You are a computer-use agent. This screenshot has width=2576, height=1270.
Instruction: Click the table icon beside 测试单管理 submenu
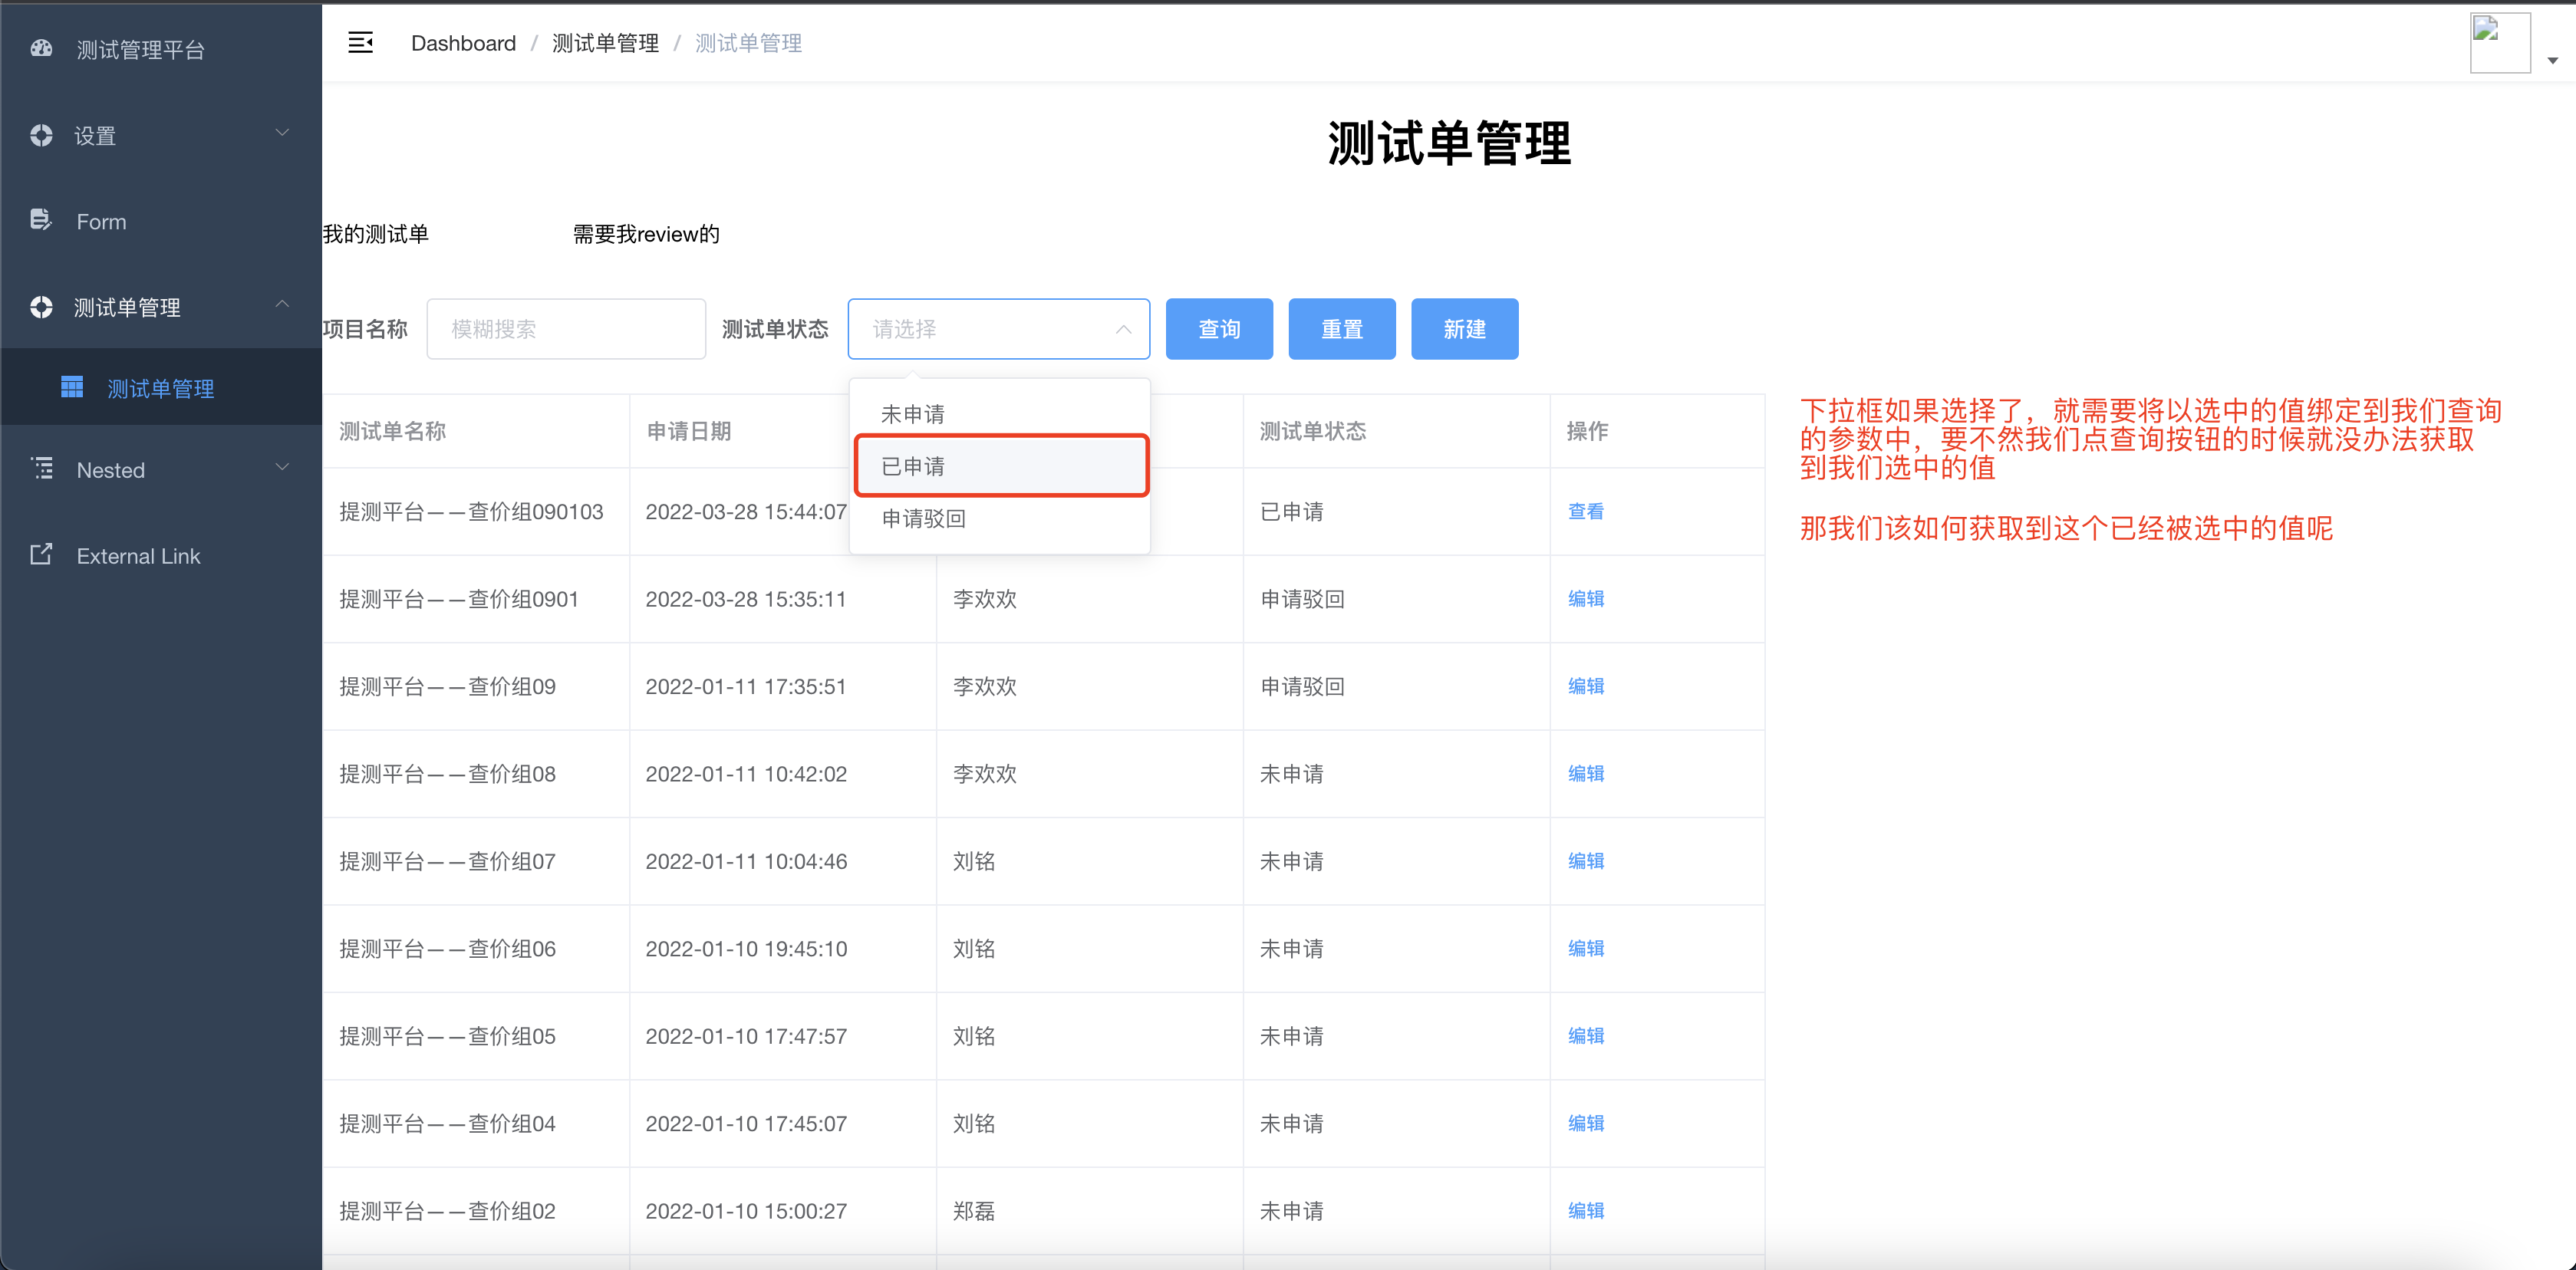tap(72, 388)
